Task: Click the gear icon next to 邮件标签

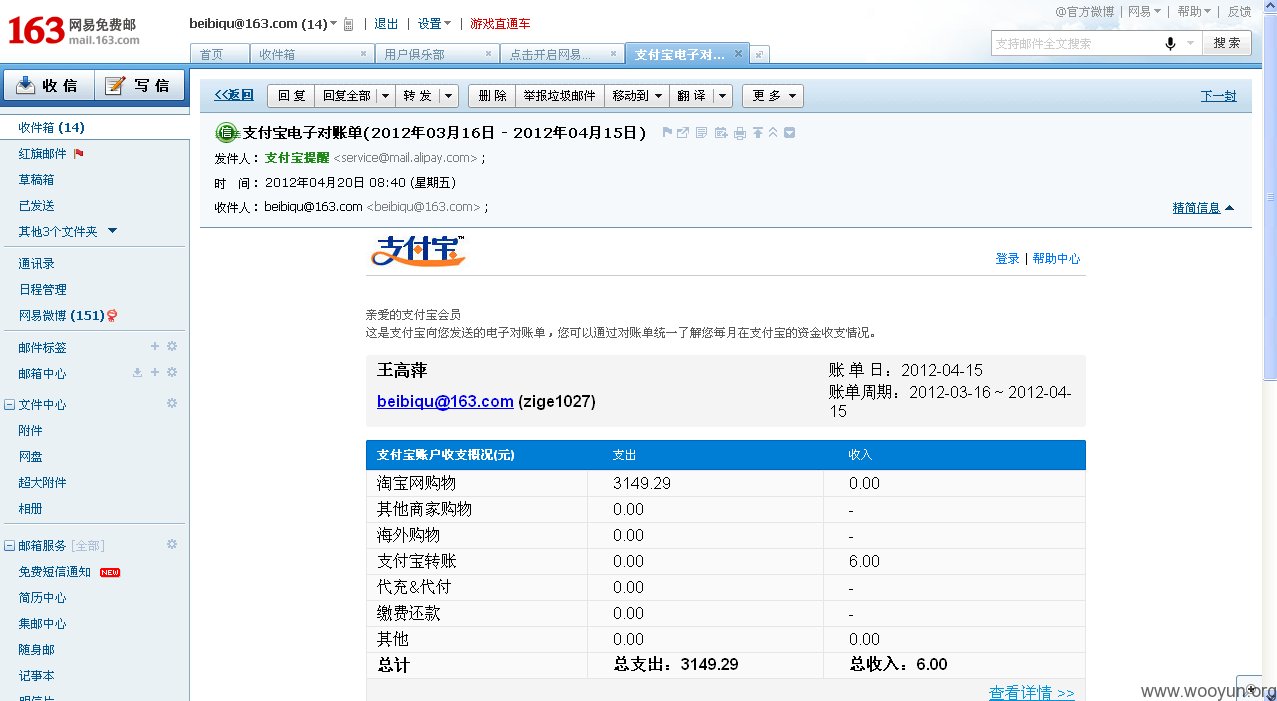Action: (172, 346)
